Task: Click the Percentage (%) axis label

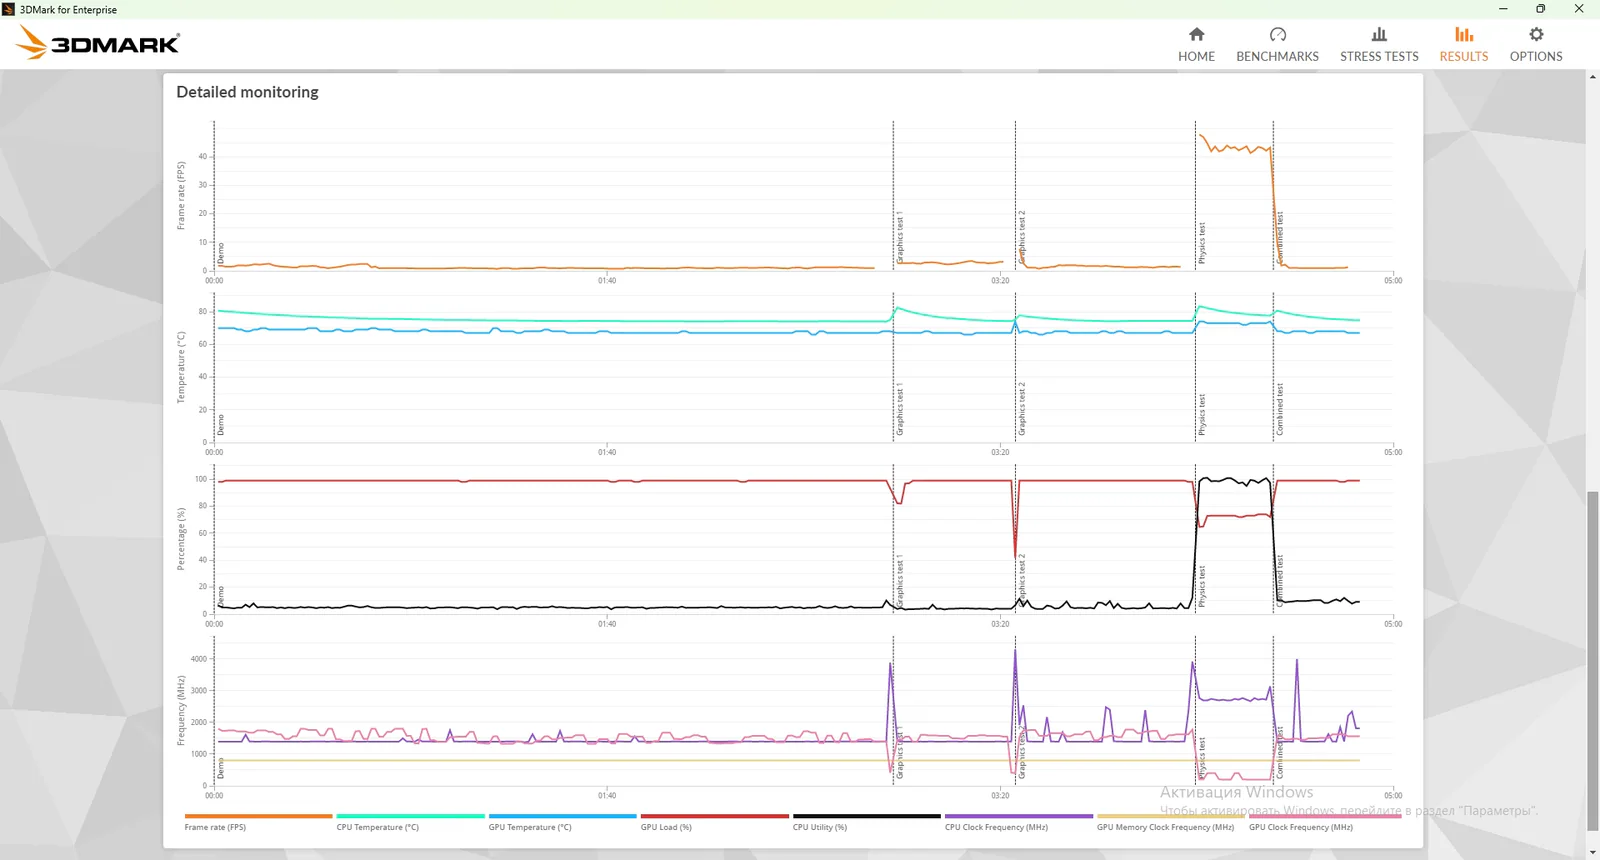Action: [181, 540]
